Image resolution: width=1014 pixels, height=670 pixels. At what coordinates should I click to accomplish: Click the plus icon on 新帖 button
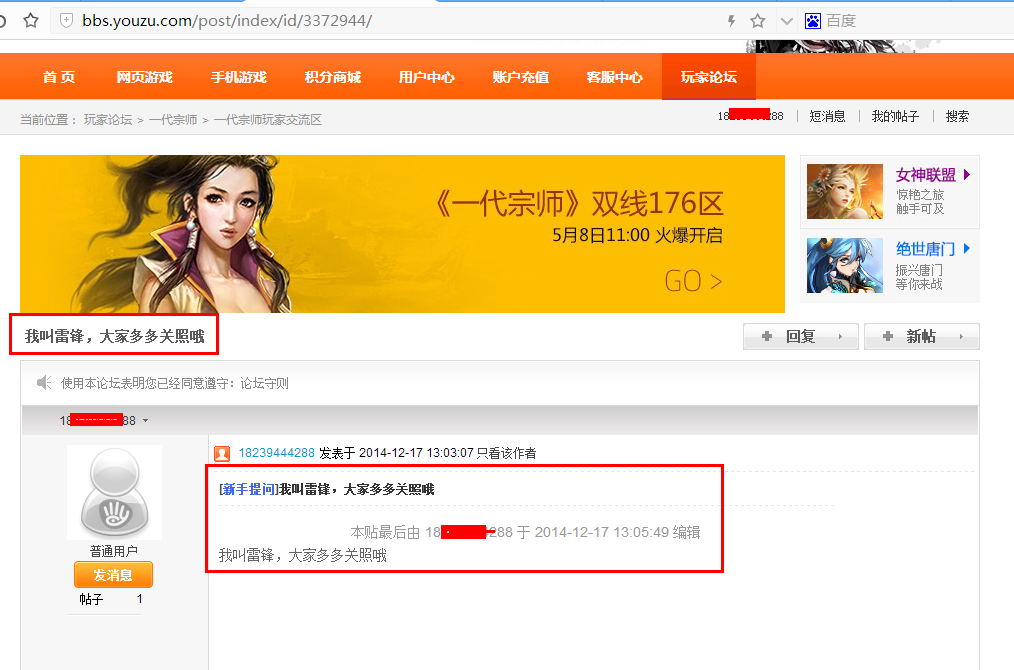click(x=888, y=336)
